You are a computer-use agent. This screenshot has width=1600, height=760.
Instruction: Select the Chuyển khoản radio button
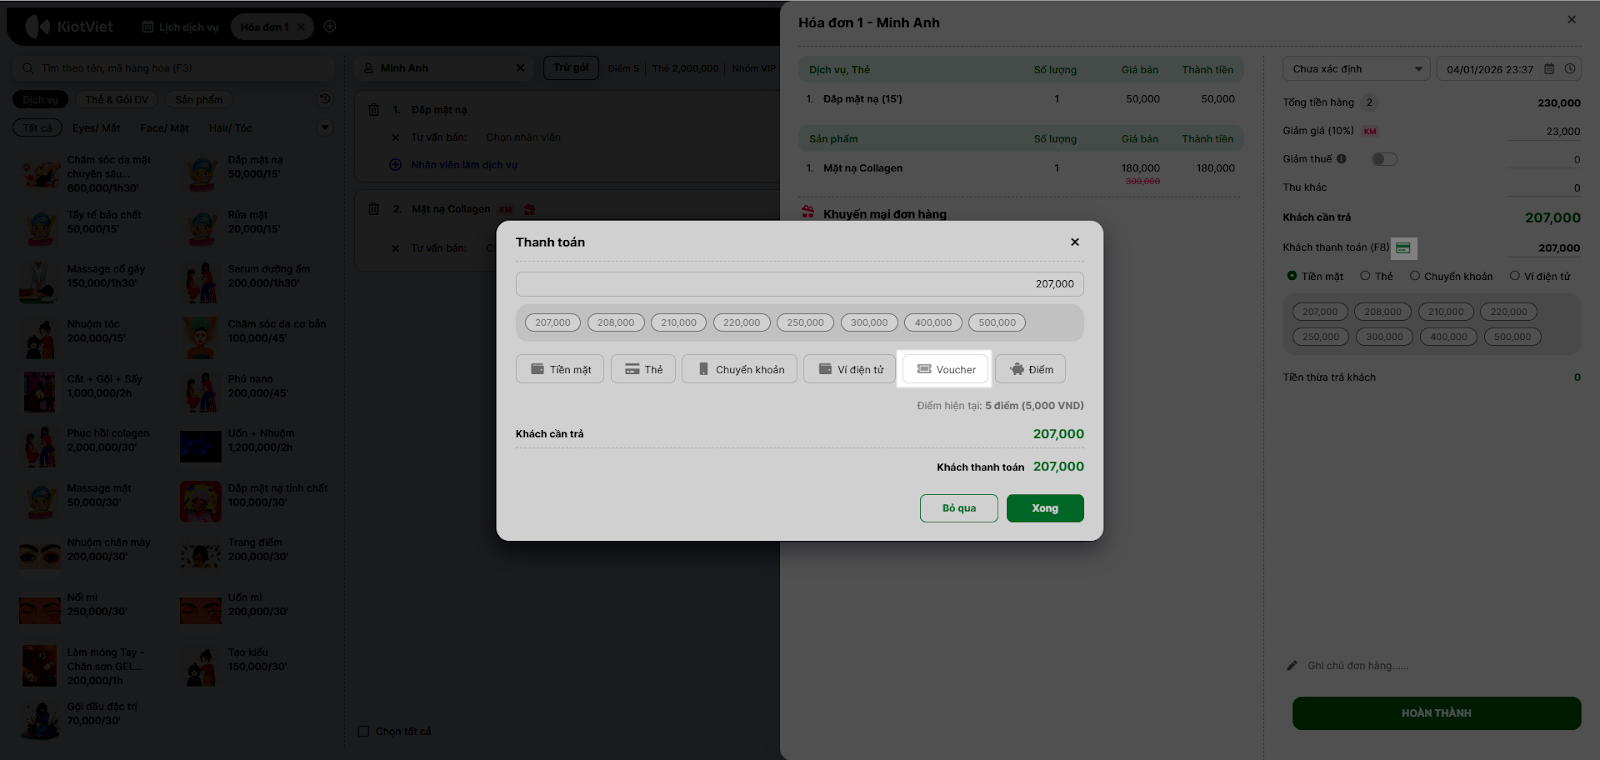[1415, 276]
